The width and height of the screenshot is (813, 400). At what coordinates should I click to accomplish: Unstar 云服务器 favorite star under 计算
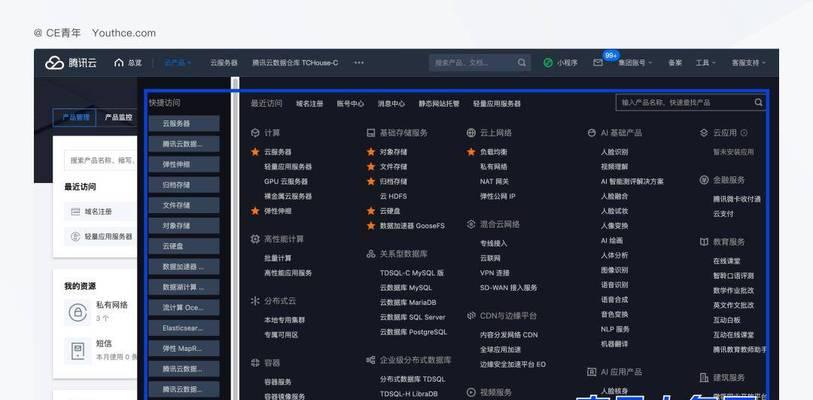(x=255, y=152)
